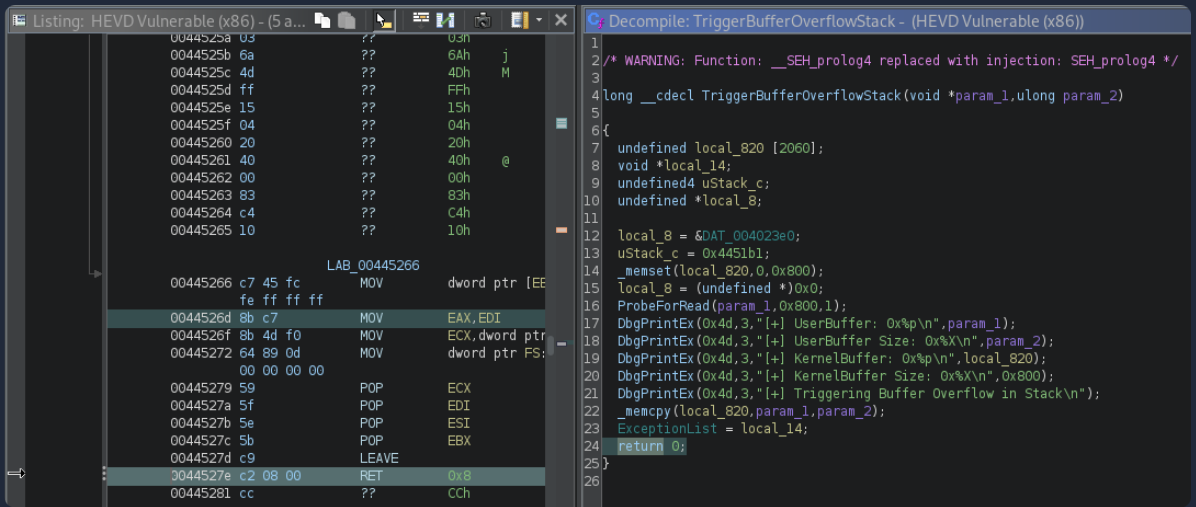Click the listing fields display icon
The height and width of the screenshot is (507, 1196).
click(x=518, y=20)
